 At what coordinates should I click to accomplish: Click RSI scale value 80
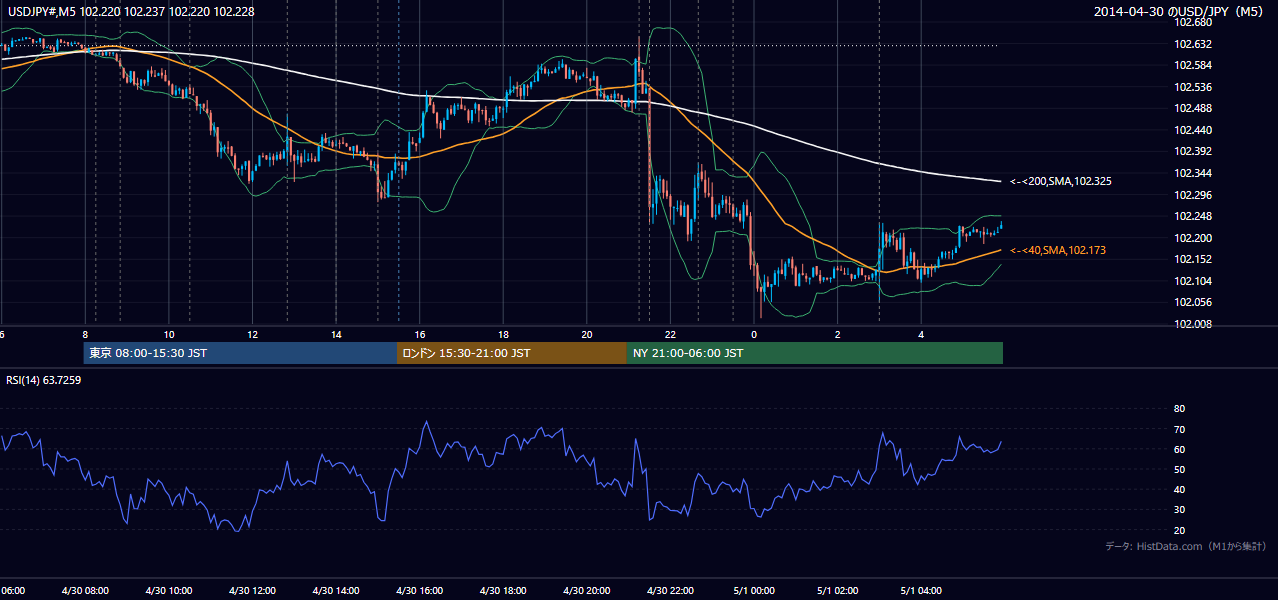(x=1179, y=409)
